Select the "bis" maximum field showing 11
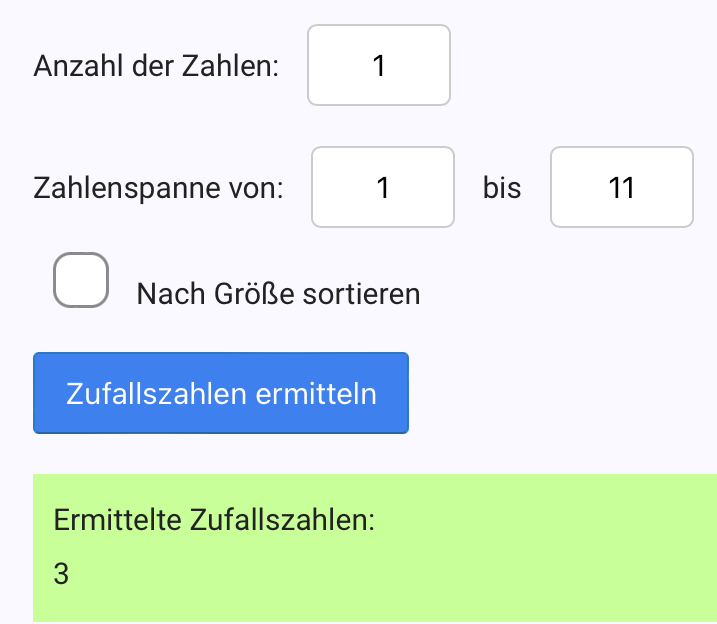The width and height of the screenshot is (717, 624). pyautogui.click(x=621, y=188)
